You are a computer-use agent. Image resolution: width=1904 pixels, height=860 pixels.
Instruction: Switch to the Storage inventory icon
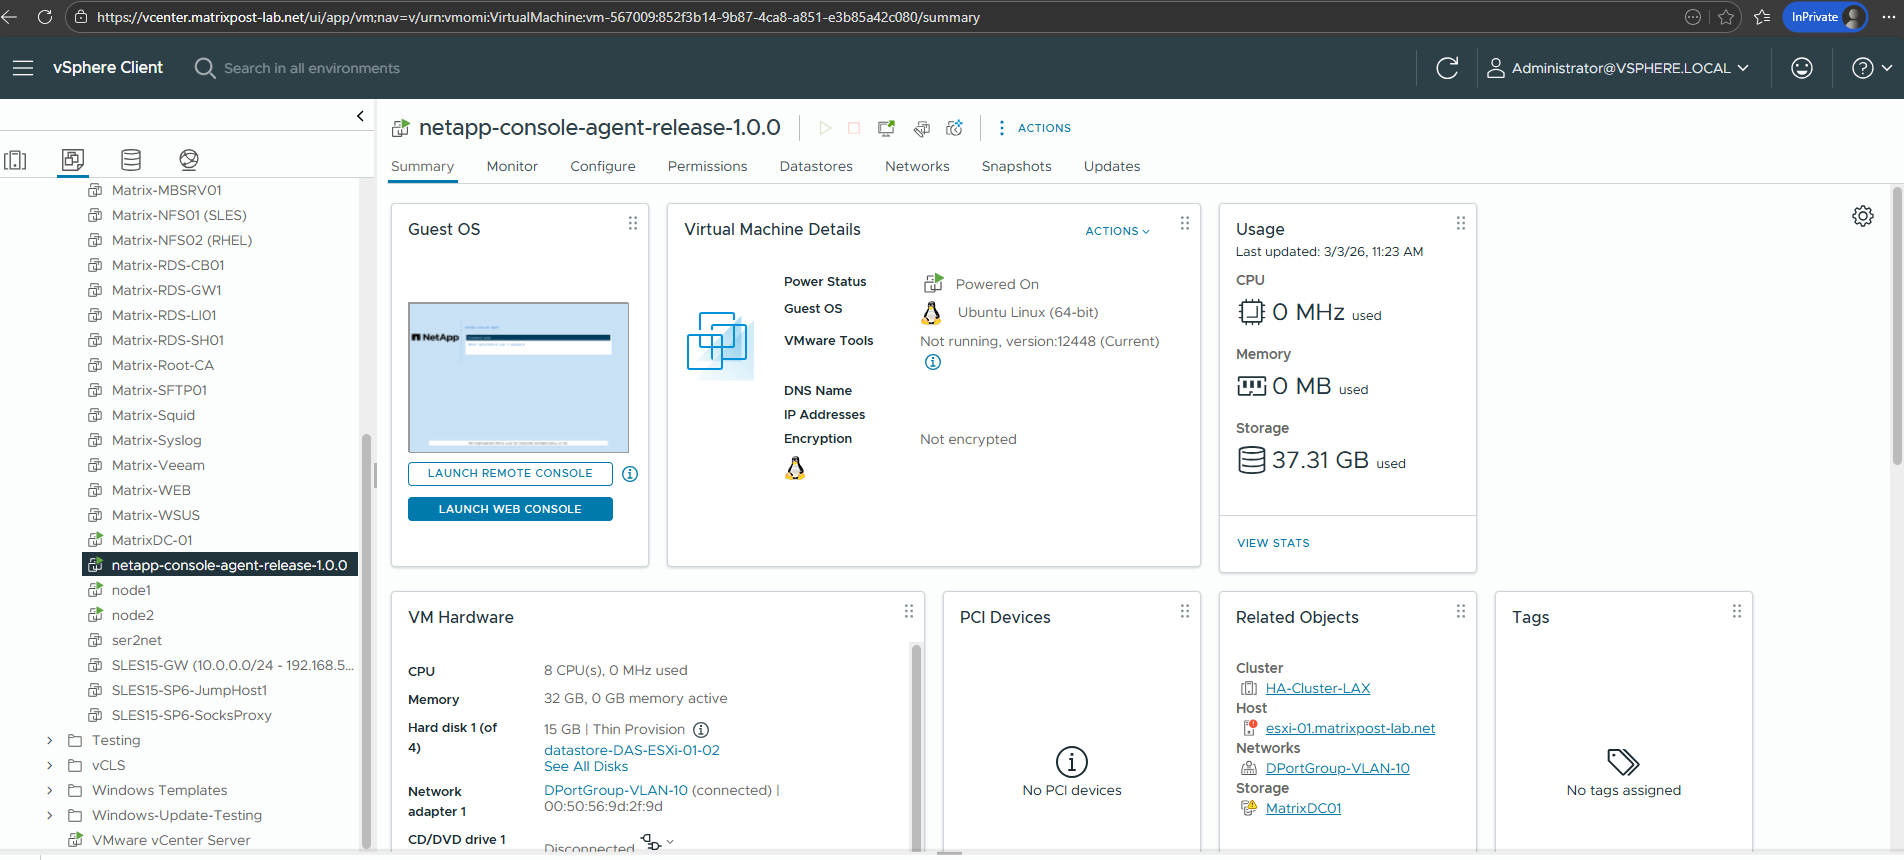pos(131,160)
